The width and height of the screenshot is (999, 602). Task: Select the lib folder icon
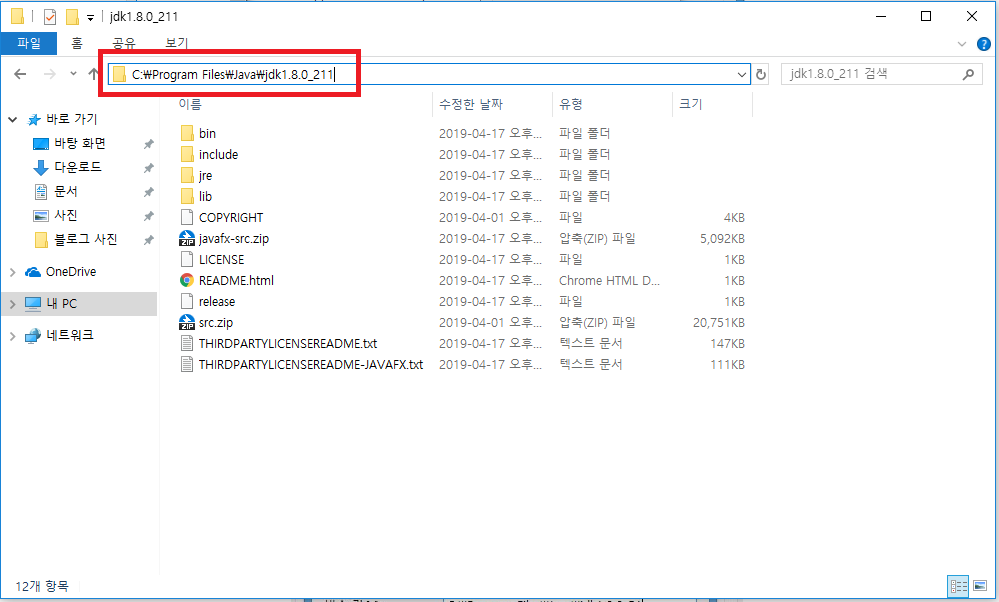[187, 196]
